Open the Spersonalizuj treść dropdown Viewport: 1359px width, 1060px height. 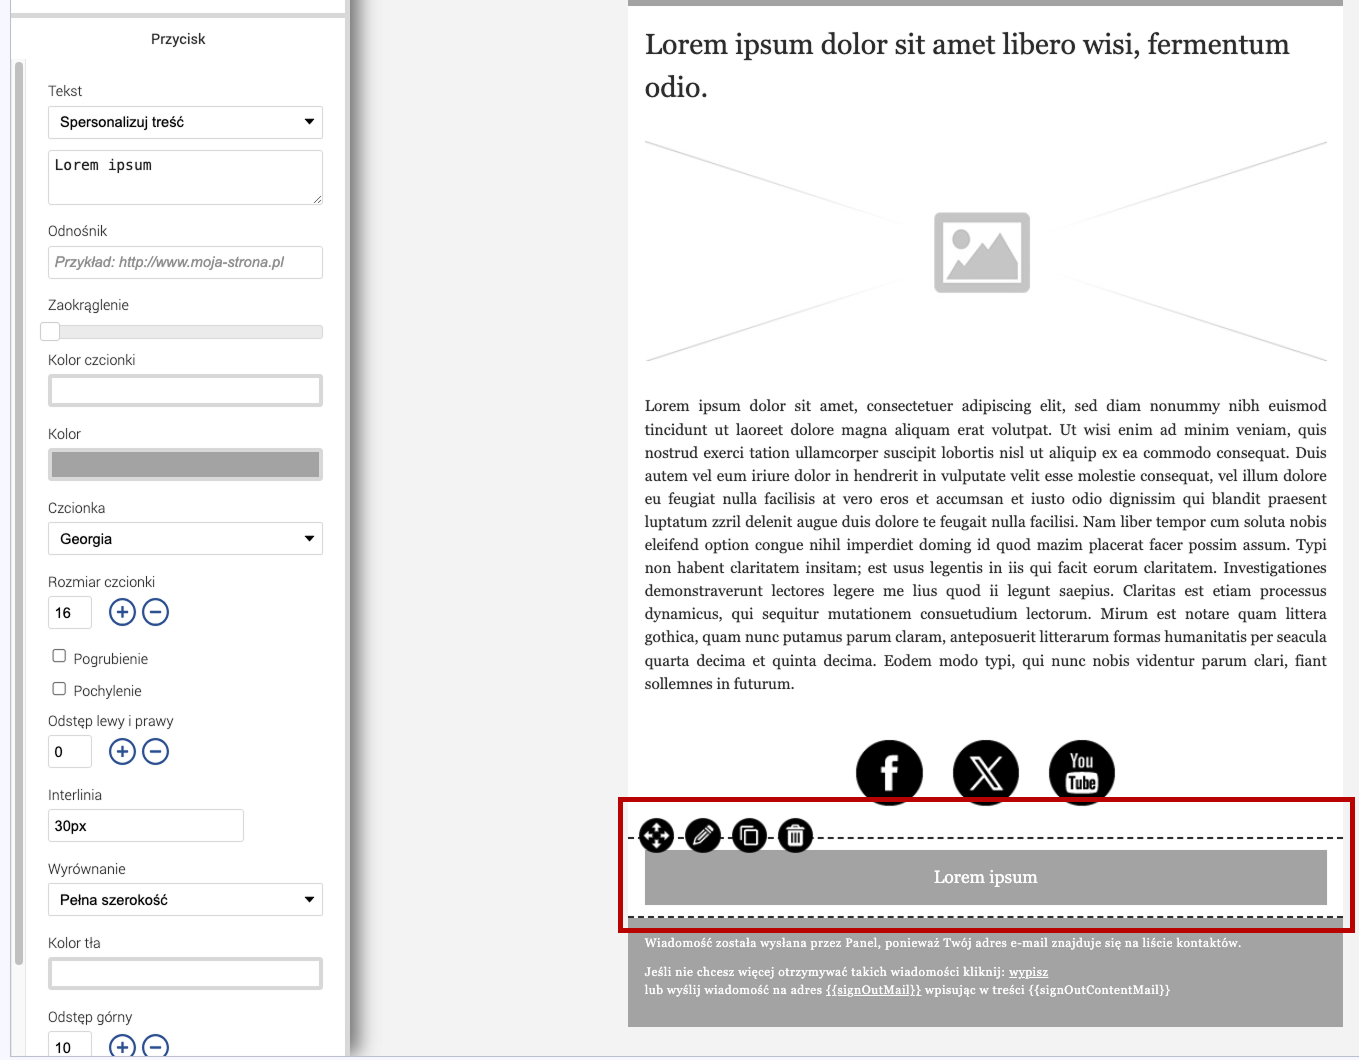tap(185, 122)
